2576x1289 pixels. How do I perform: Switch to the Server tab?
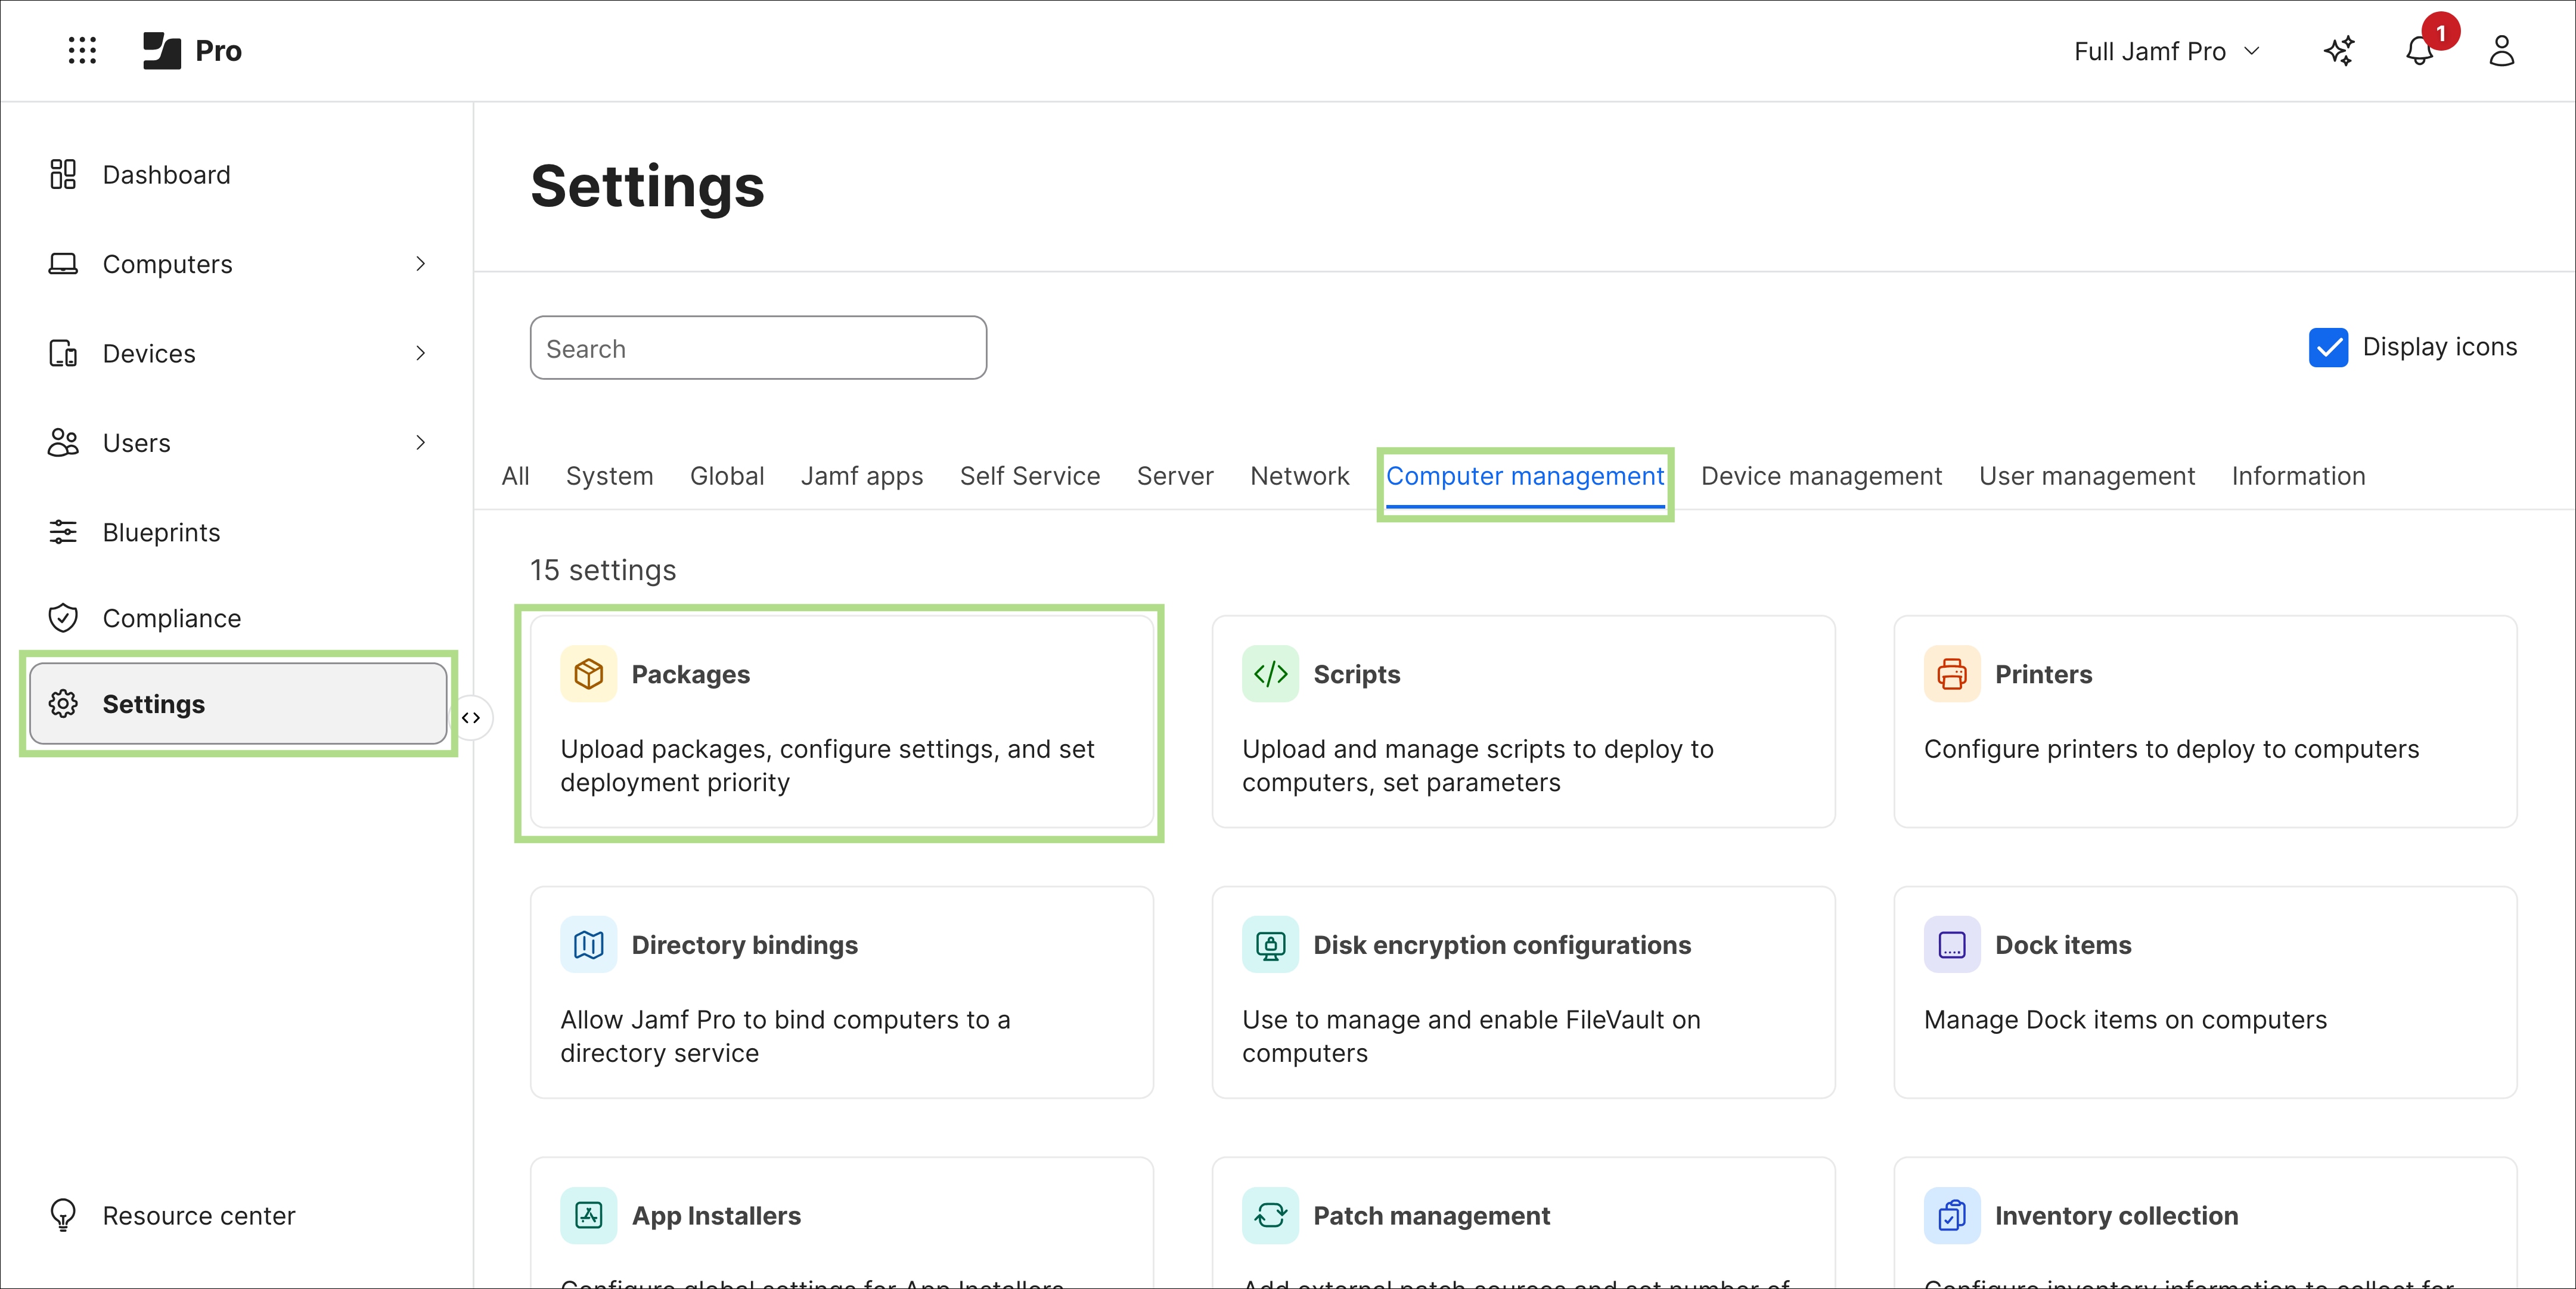pos(1175,476)
